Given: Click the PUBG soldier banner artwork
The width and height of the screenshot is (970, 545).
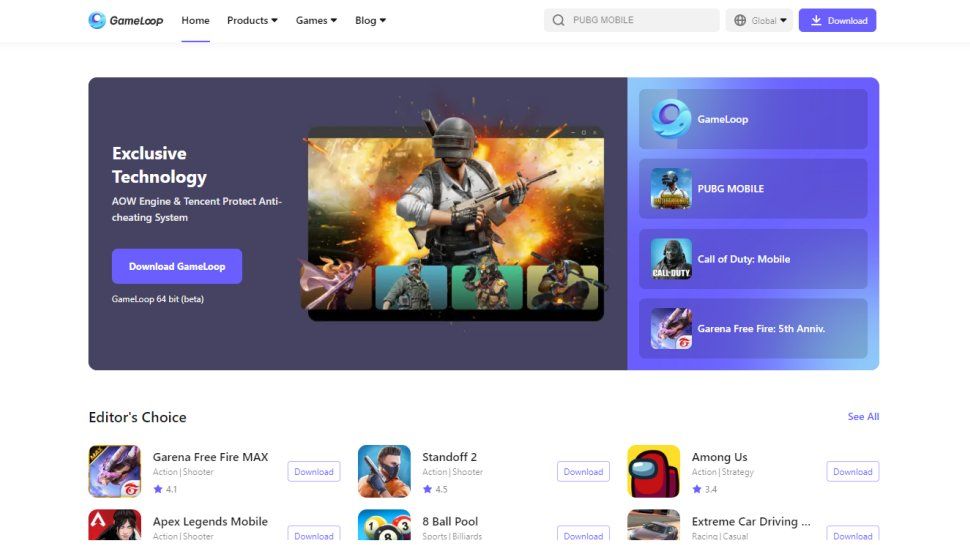Looking at the screenshot, I should point(456,210).
